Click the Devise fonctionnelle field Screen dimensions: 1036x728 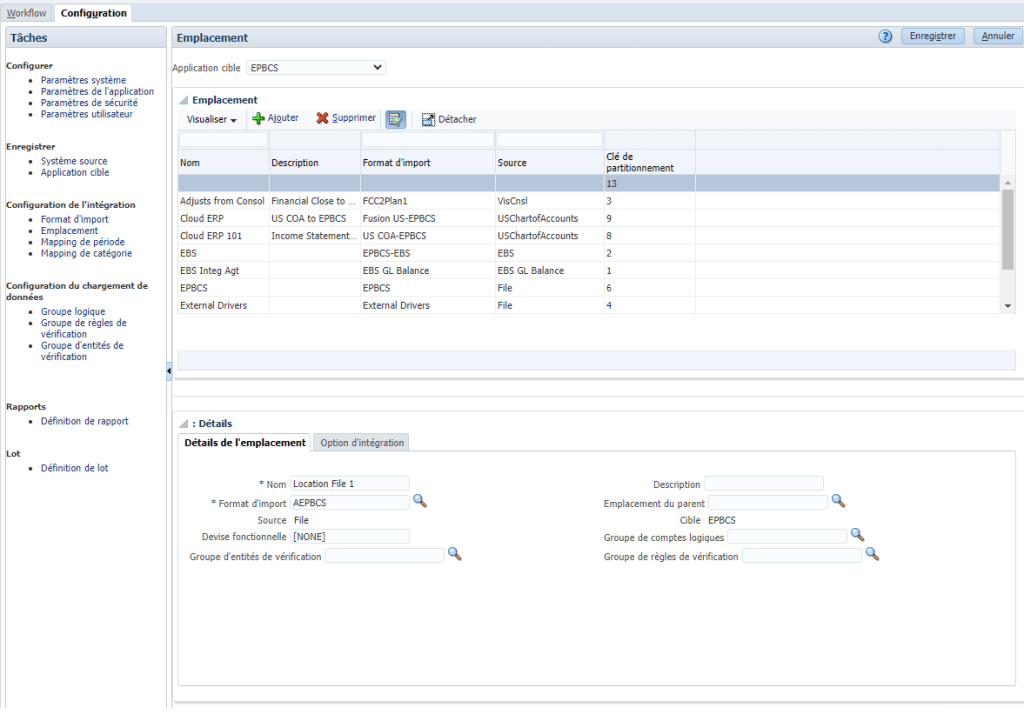click(x=350, y=536)
